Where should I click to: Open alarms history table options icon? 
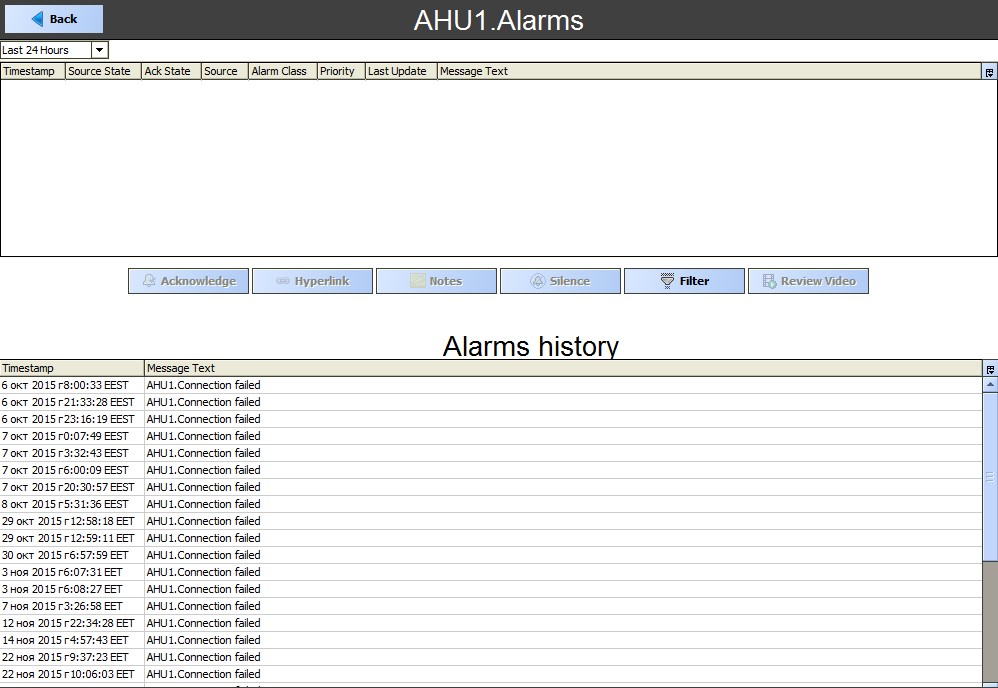[990, 369]
